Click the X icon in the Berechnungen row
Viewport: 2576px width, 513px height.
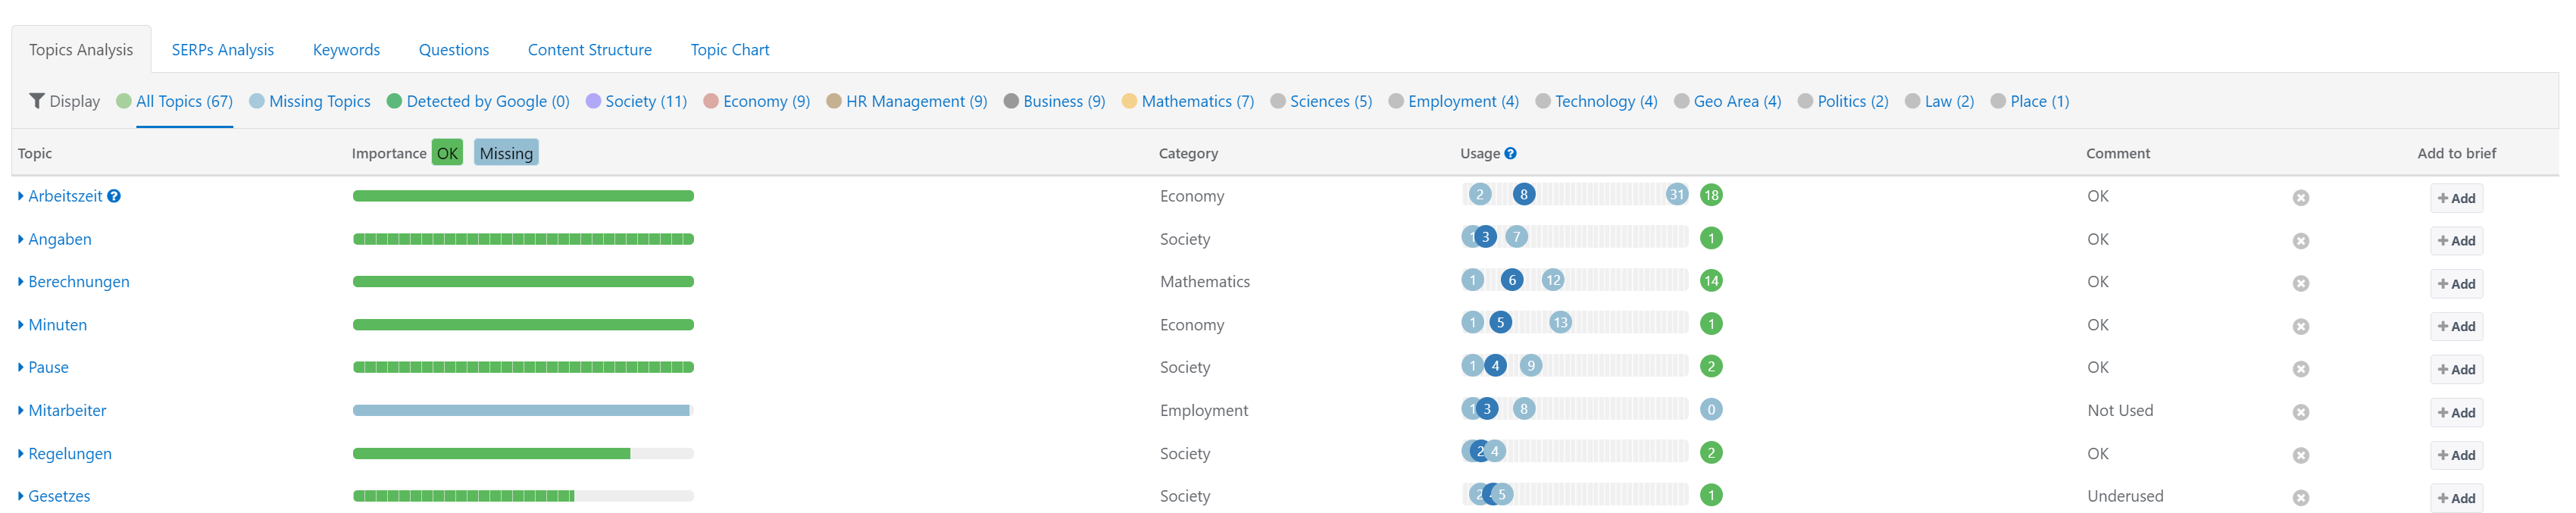pyautogui.click(x=2300, y=284)
